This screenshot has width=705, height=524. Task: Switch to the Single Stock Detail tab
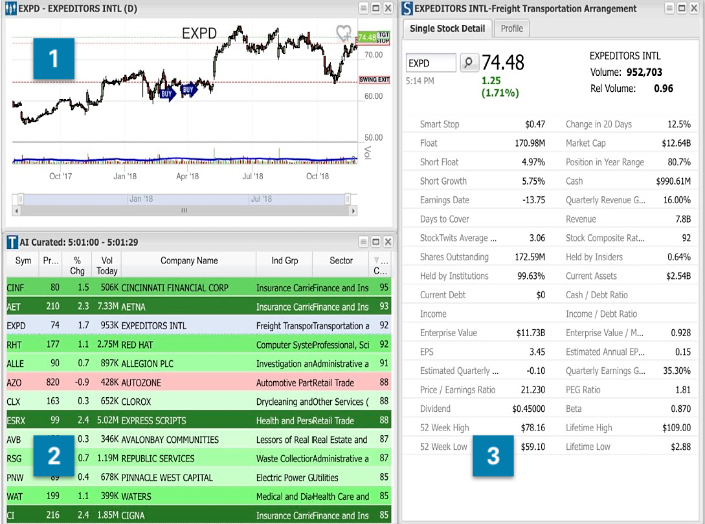coord(447,28)
